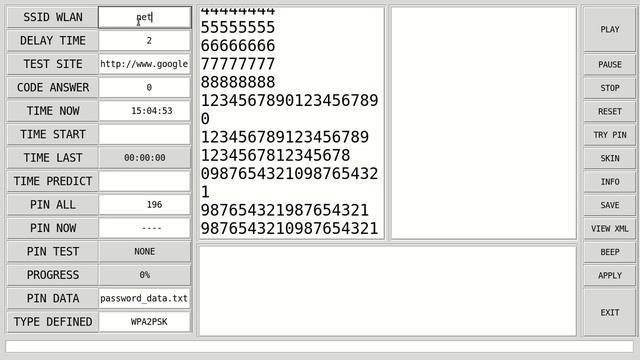Select PIN line 123456789123456789
Screen dimensions: 640x360
285,137
